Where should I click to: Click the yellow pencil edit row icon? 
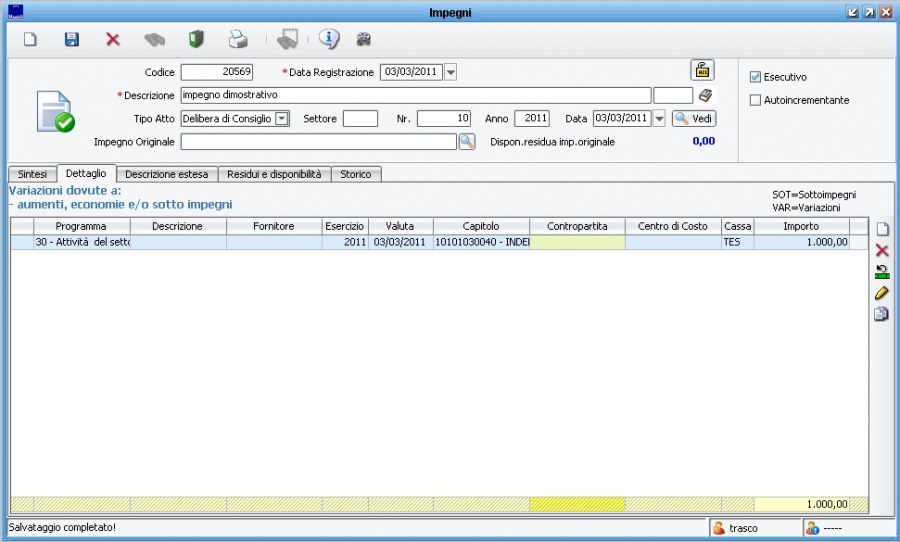882,293
